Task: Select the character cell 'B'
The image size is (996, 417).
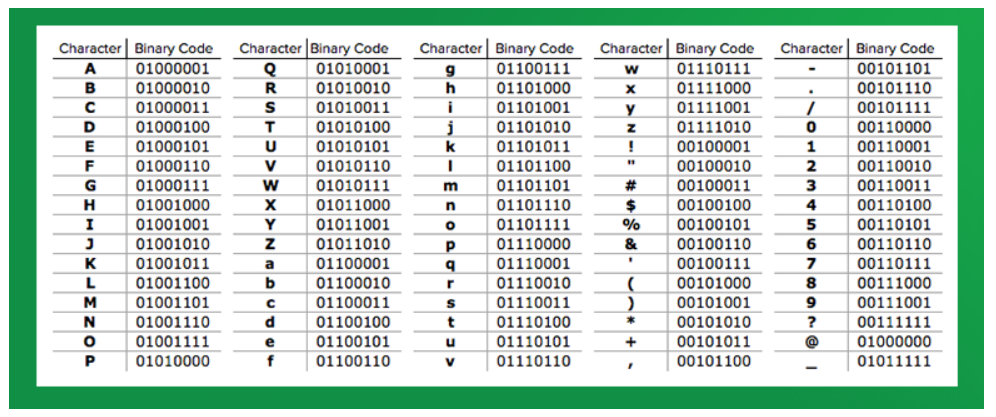Action: [x=90, y=88]
